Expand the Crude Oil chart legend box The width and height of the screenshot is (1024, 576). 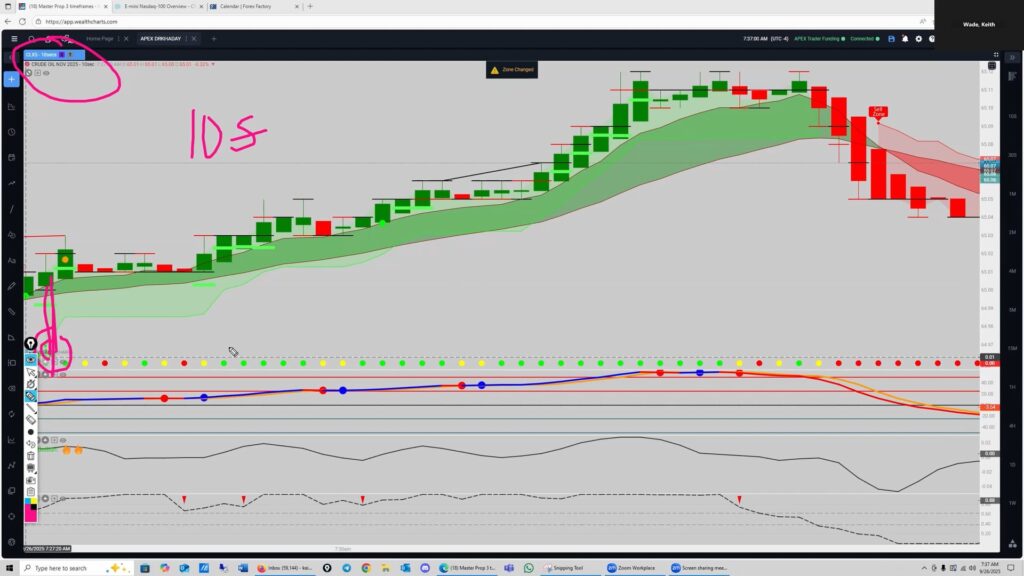pyautogui.click(x=37, y=73)
